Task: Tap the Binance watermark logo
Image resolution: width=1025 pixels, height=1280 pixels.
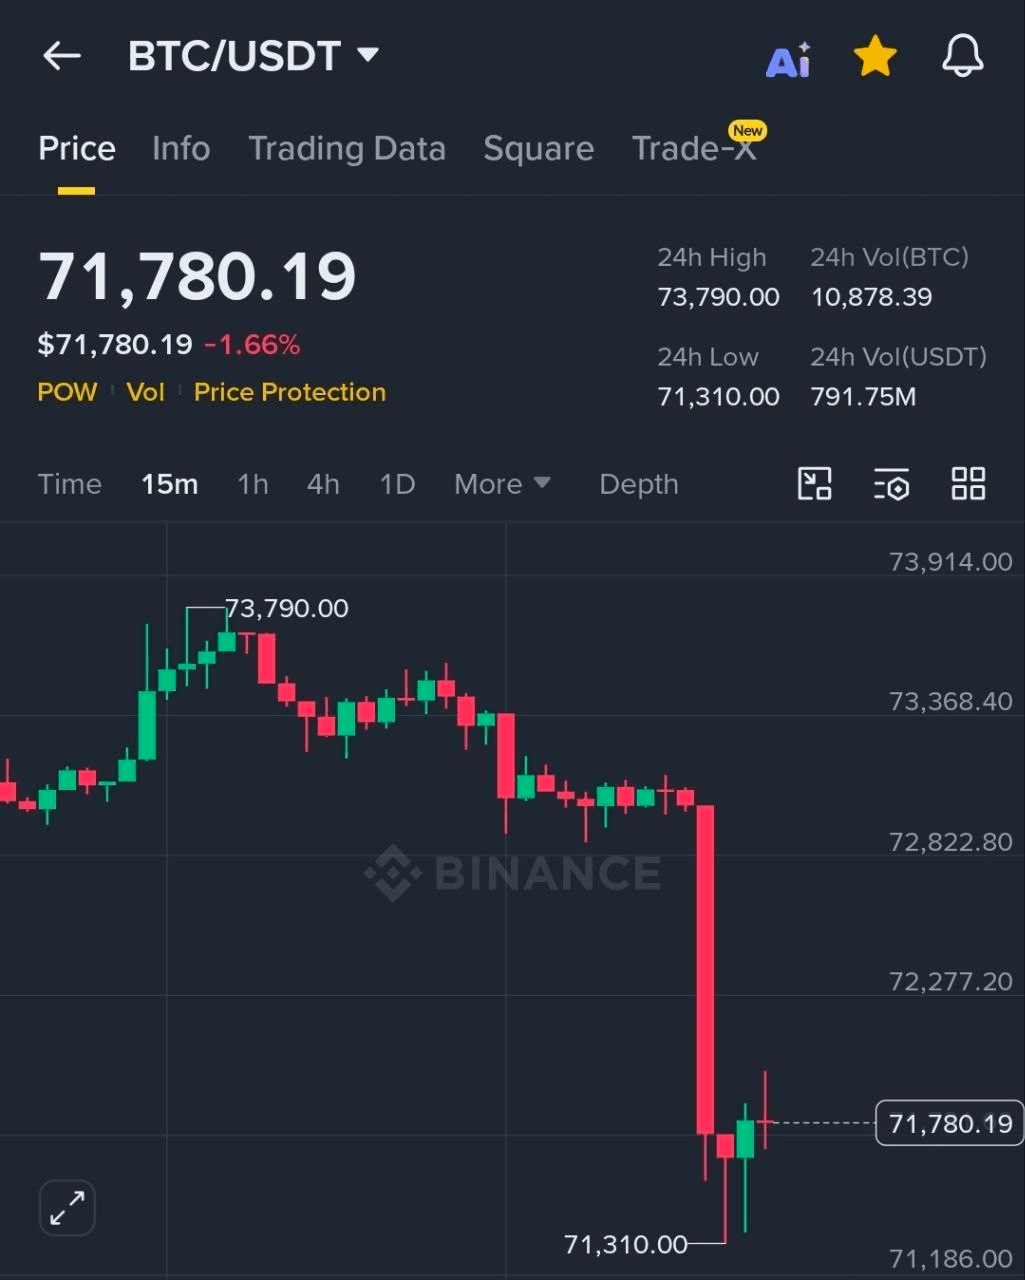Action: 512,873
